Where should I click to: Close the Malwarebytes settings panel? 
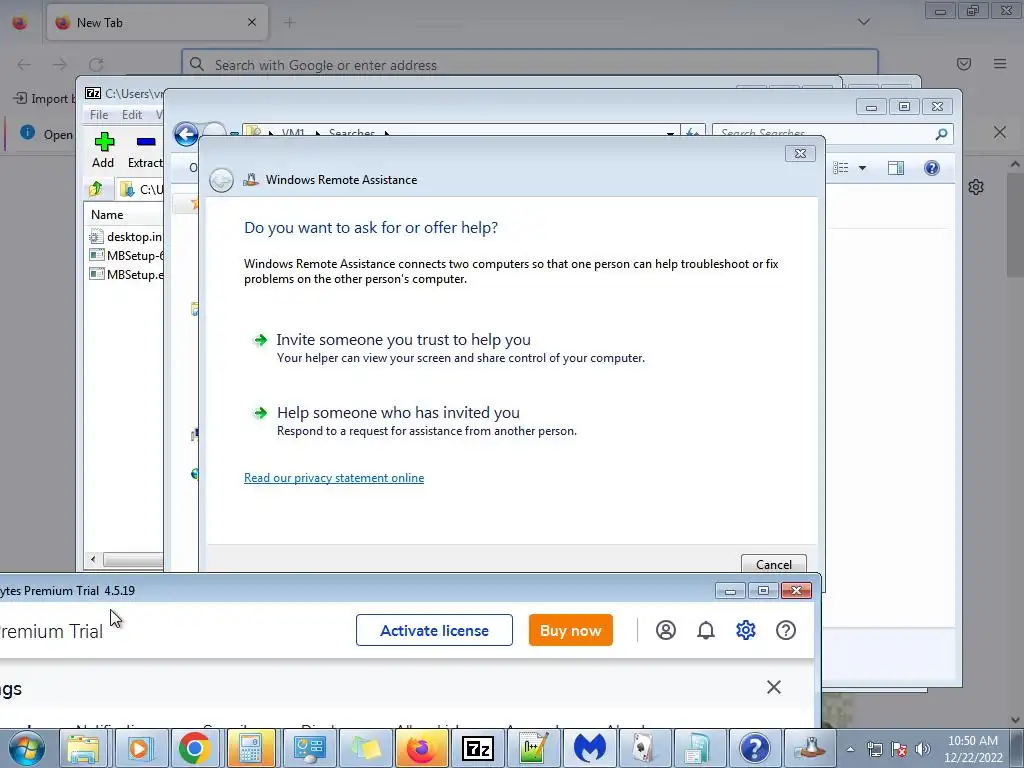coord(774,687)
